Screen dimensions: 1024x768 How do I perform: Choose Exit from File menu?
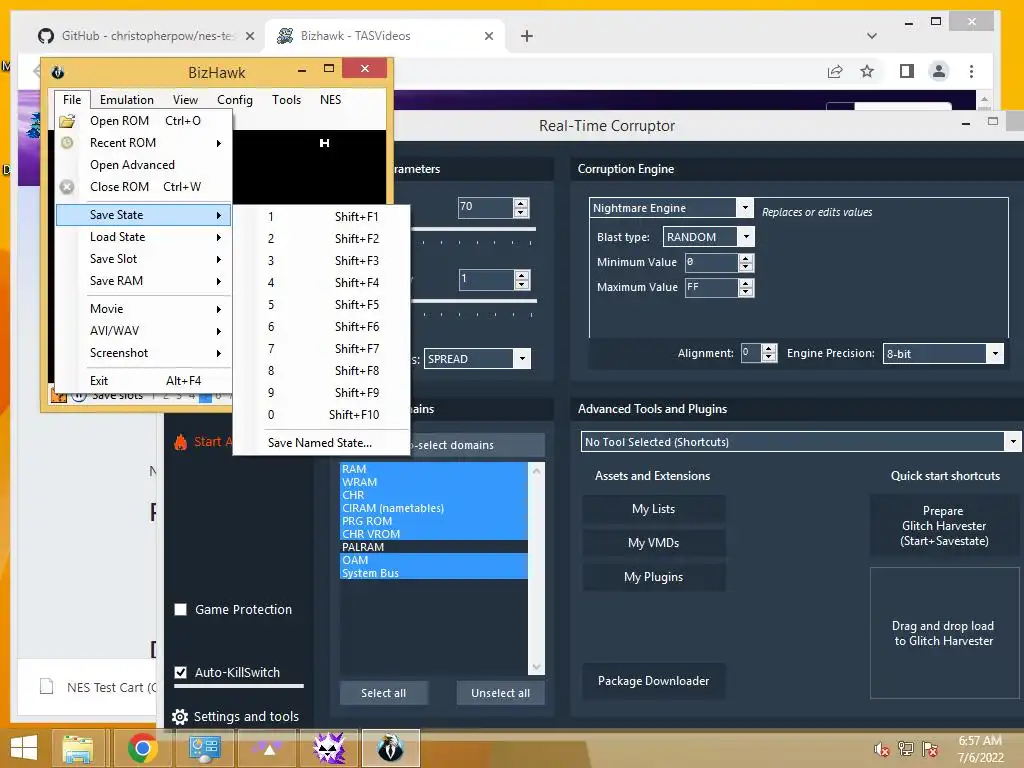pyautogui.click(x=144, y=381)
